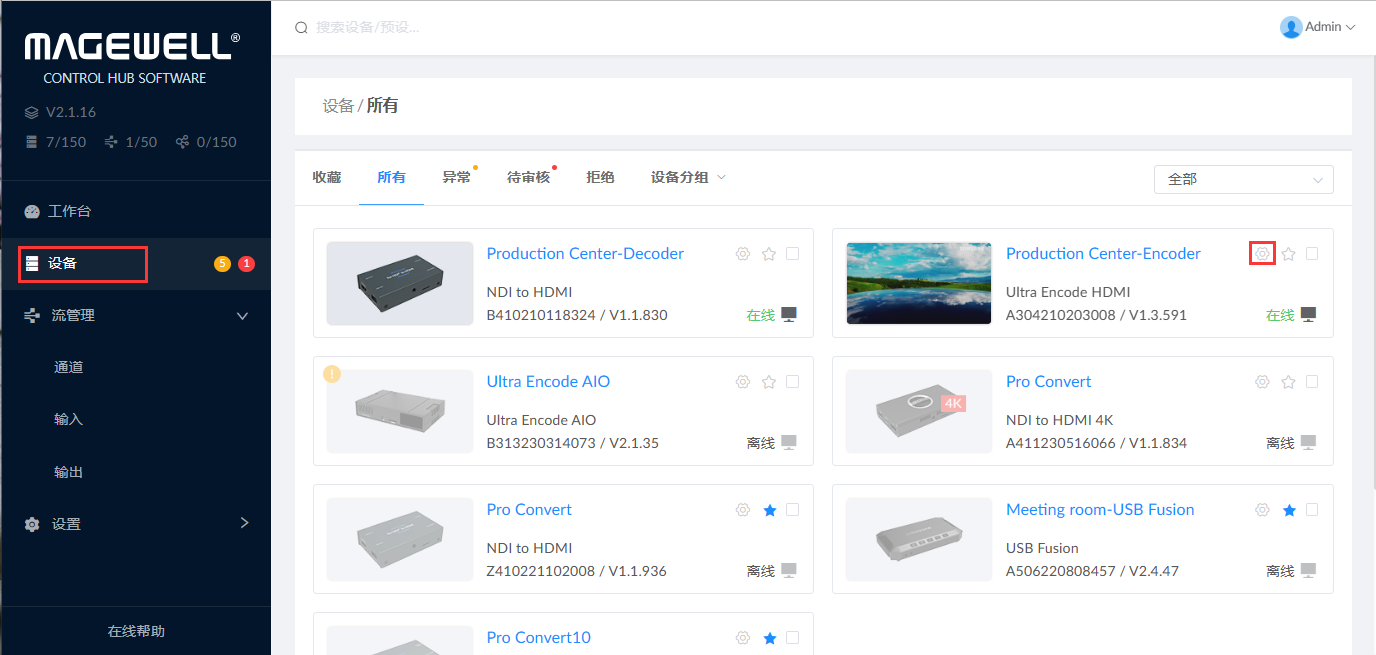
Task: Tick the Production Center-Decoder checkbox
Action: coord(793,254)
